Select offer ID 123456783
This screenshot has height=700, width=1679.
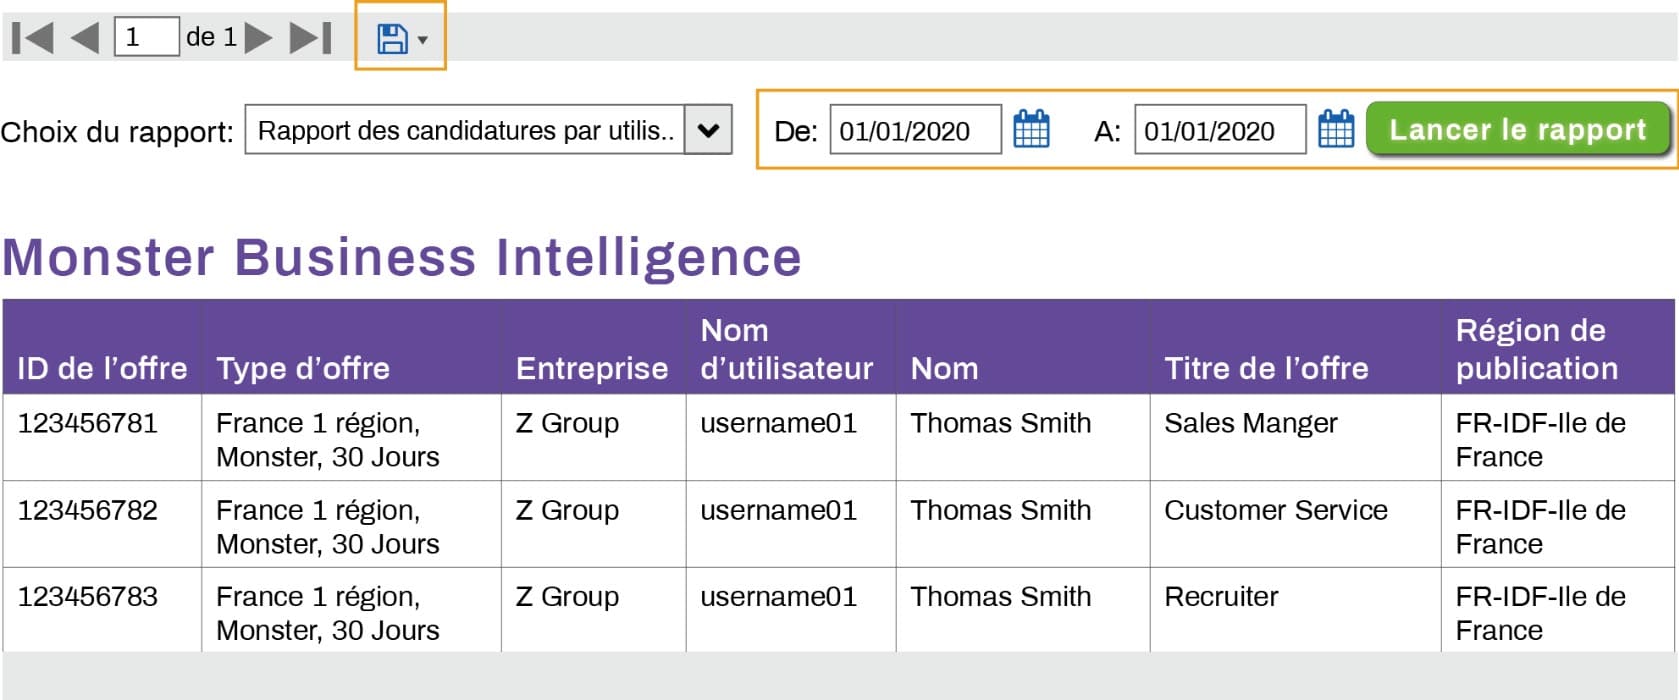click(x=88, y=596)
